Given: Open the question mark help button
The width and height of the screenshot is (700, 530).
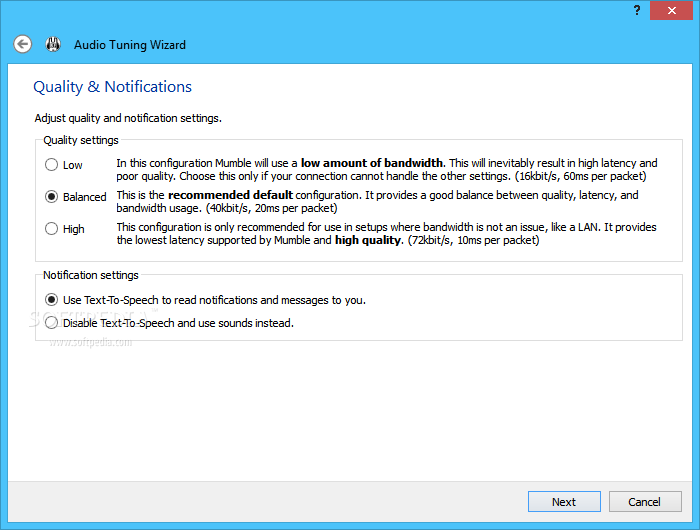Looking at the screenshot, I should [x=637, y=10].
